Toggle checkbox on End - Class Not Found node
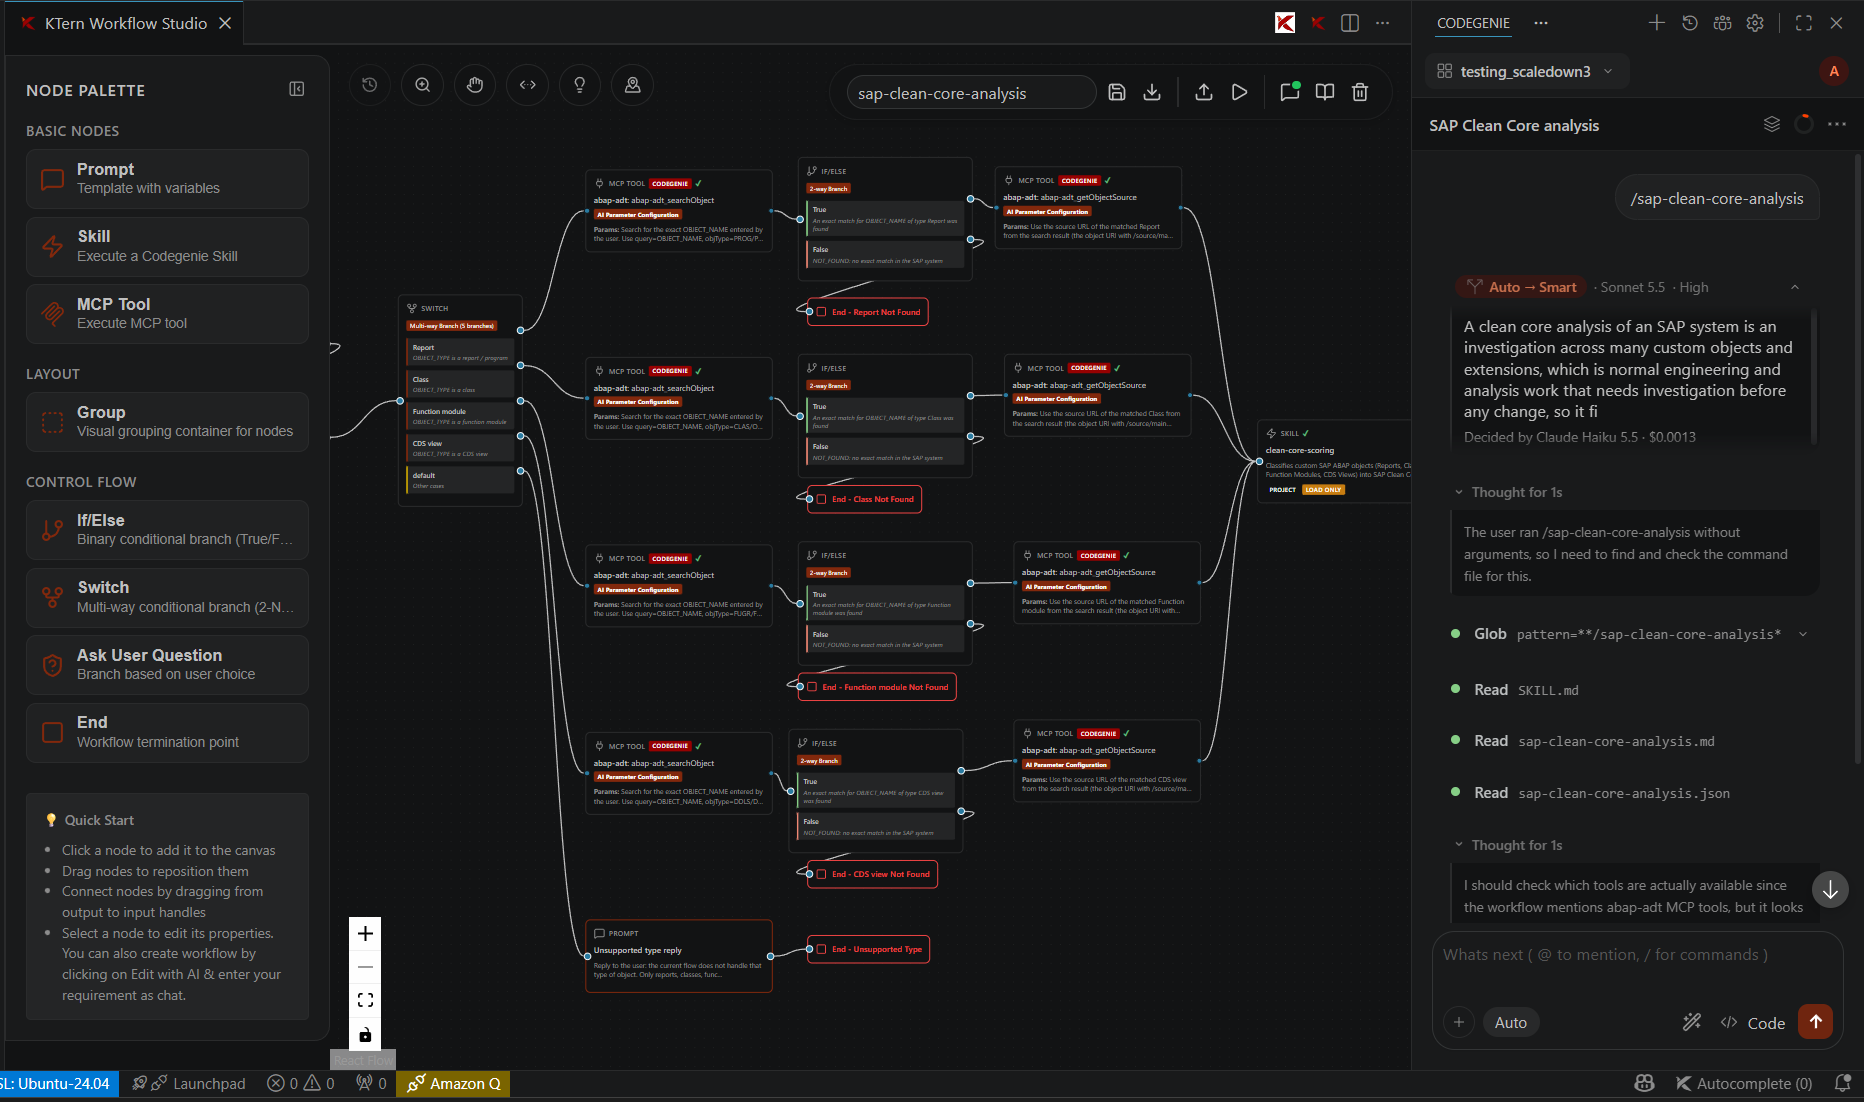Viewport: 1864px width, 1102px height. pyautogui.click(x=821, y=499)
